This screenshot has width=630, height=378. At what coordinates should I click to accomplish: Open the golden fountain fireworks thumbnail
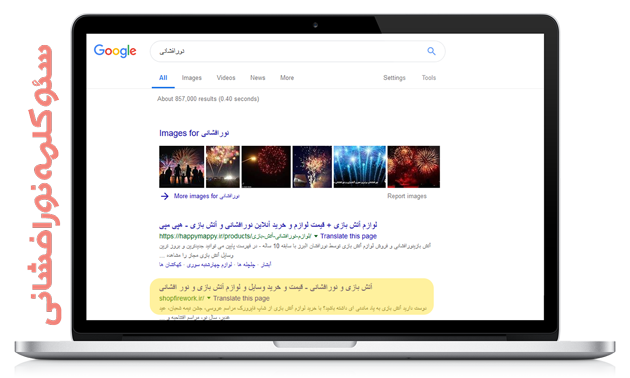[x=312, y=167]
